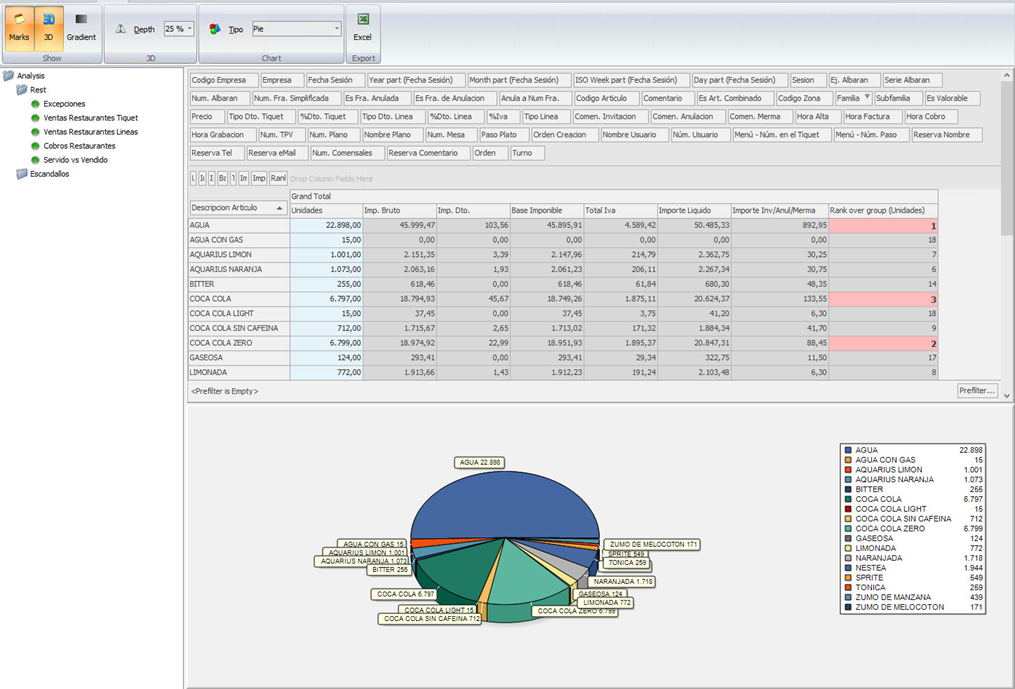
Task: Open Servido vs Vendido analysis
Action: 75,160
